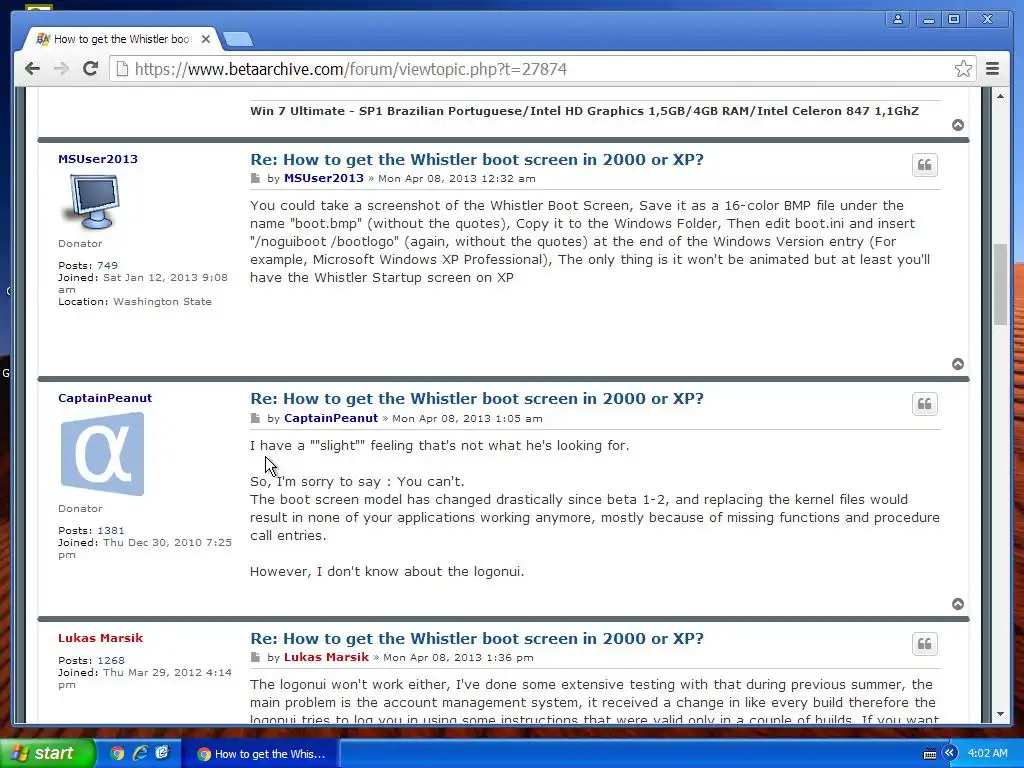The image size is (1024, 768).
Task: Quote Lukas Marsik's post
Action: (x=924, y=644)
